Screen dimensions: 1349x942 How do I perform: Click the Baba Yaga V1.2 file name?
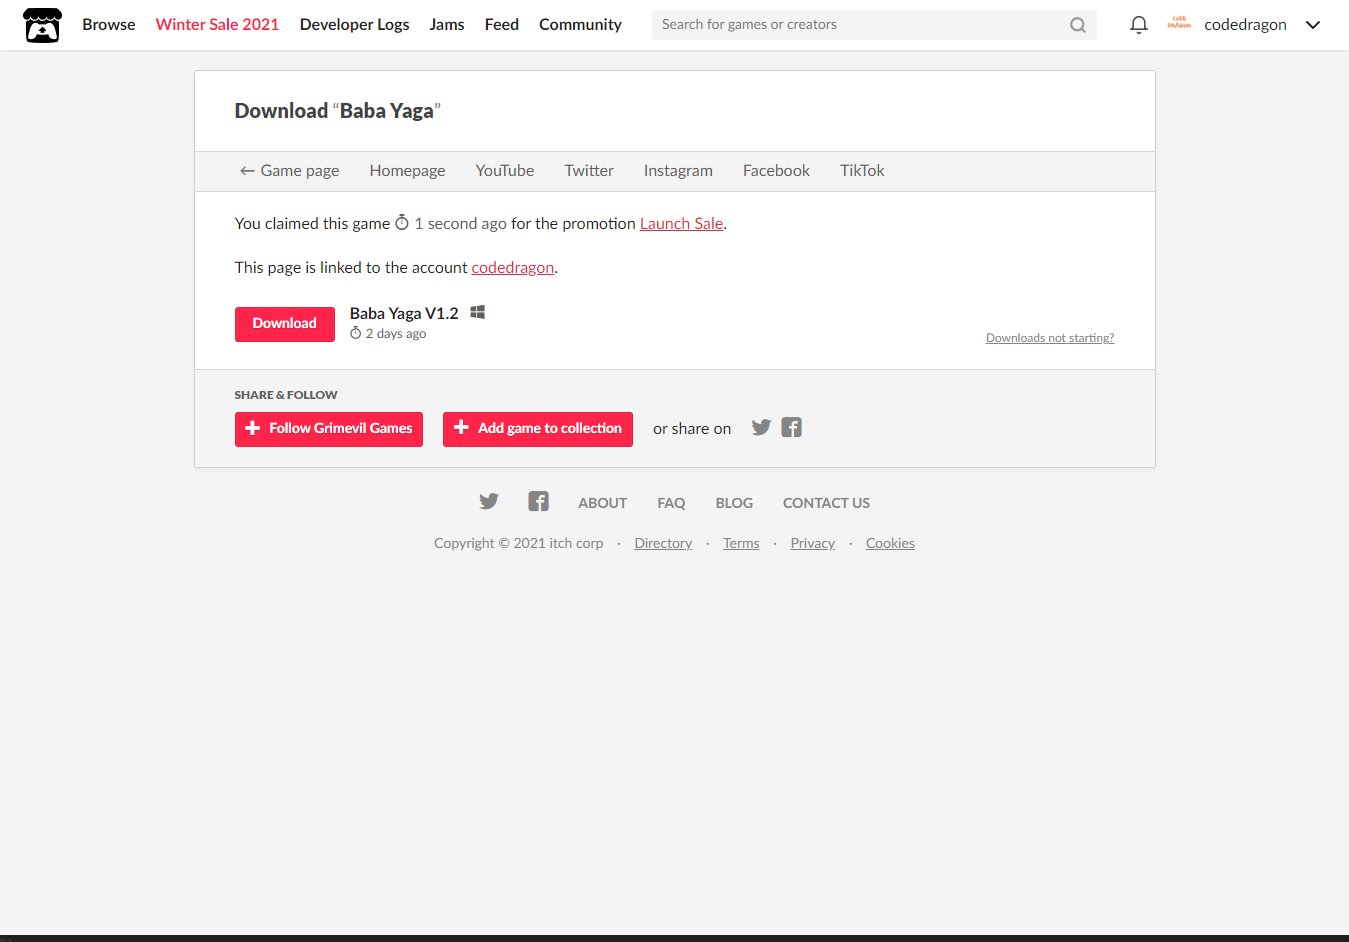pyautogui.click(x=404, y=313)
